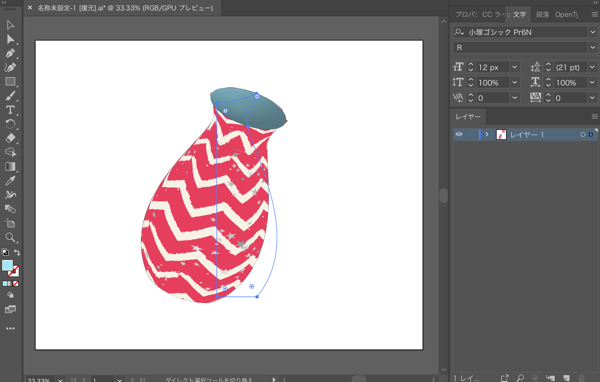
Task: Select the 名称未設定-1 document tab
Action: (125, 8)
